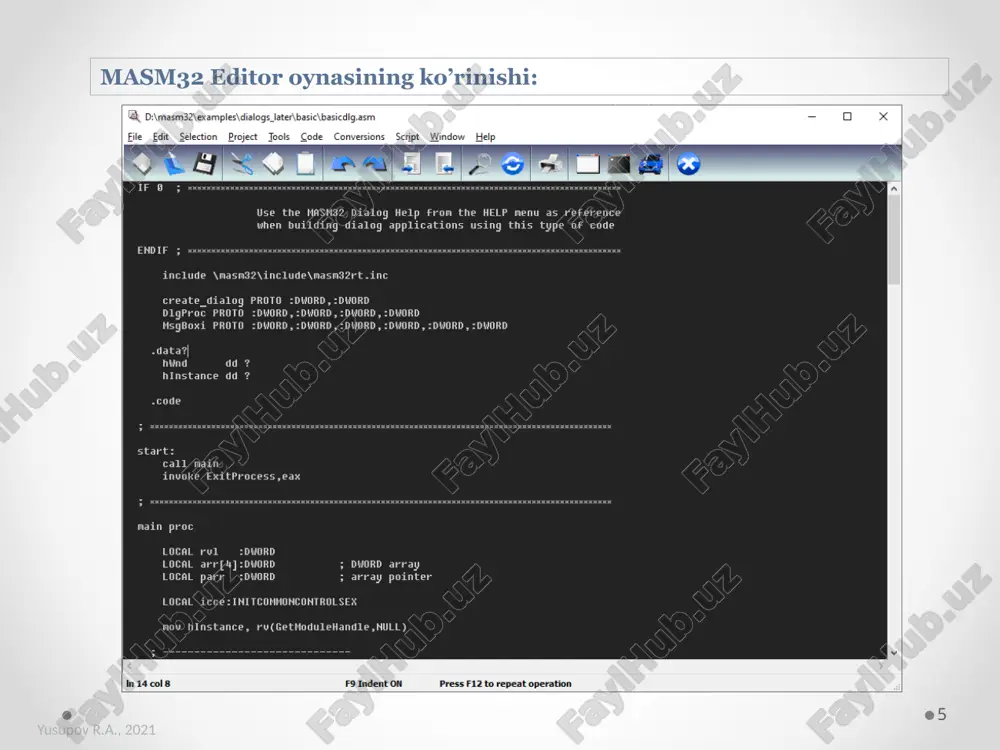This screenshot has height=750, width=1000.
Task: Click the editor title bar app icon
Action: [134, 116]
